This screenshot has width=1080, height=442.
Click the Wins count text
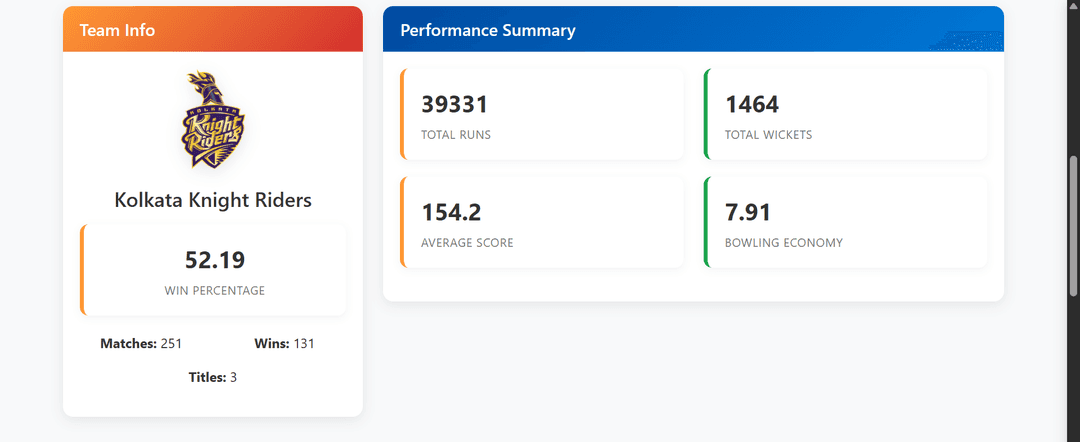284,344
